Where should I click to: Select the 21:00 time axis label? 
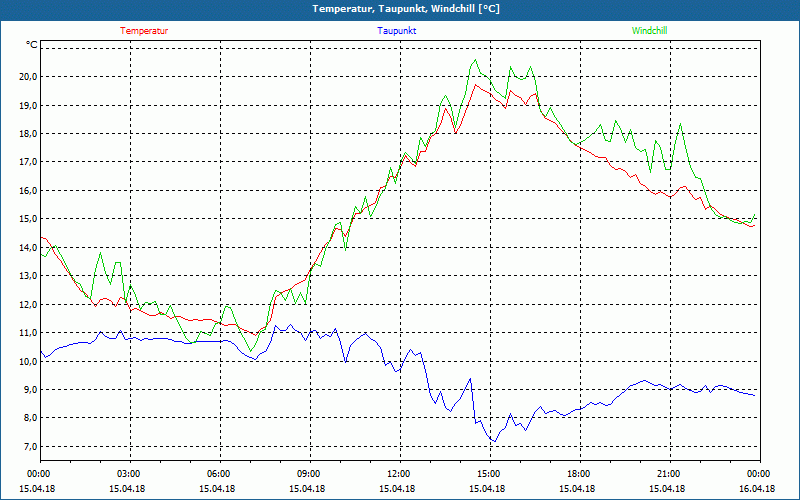[669, 474]
